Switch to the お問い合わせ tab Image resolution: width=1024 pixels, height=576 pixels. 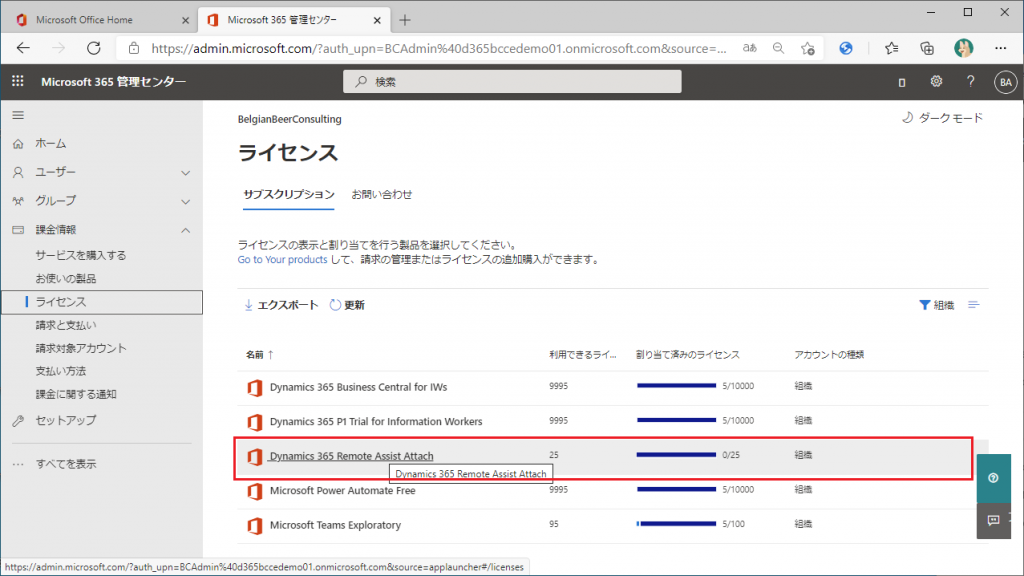pyautogui.click(x=381, y=195)
